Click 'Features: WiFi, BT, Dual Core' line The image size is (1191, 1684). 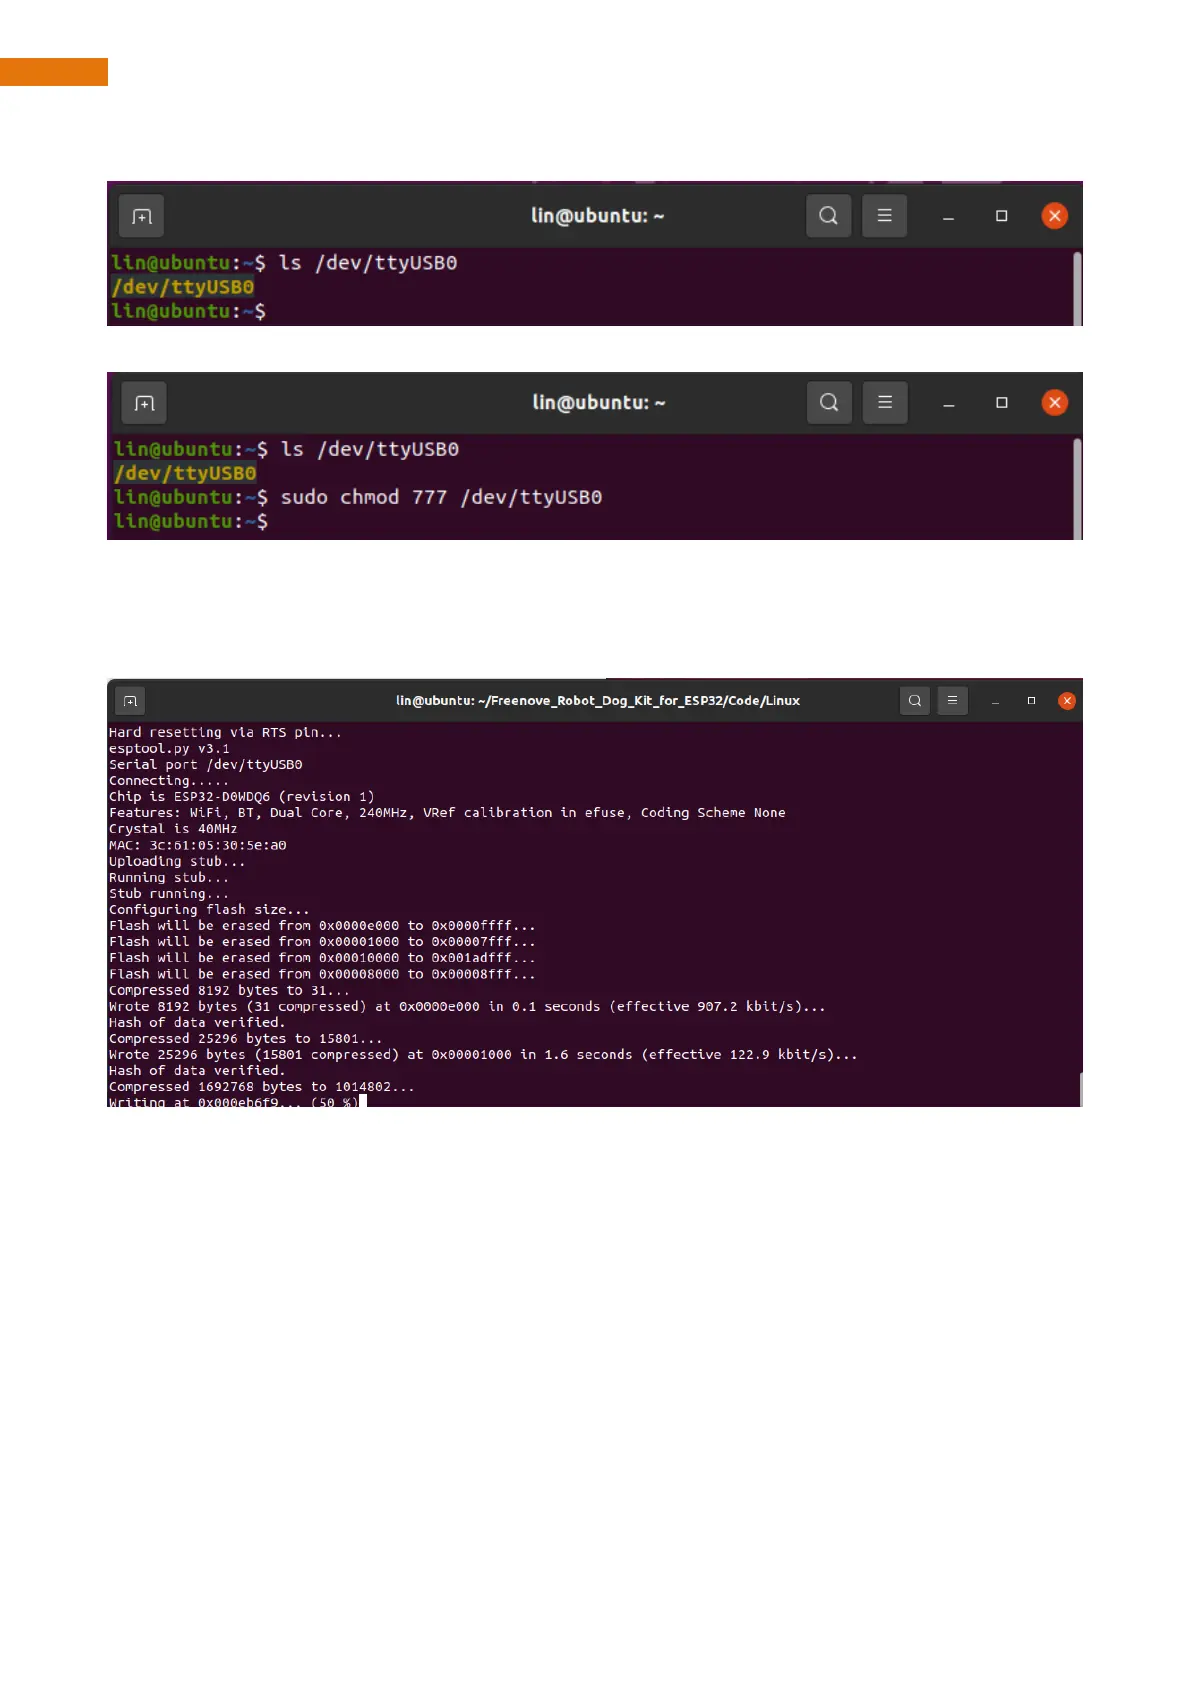pyautogui.click(x=447, y=813)
